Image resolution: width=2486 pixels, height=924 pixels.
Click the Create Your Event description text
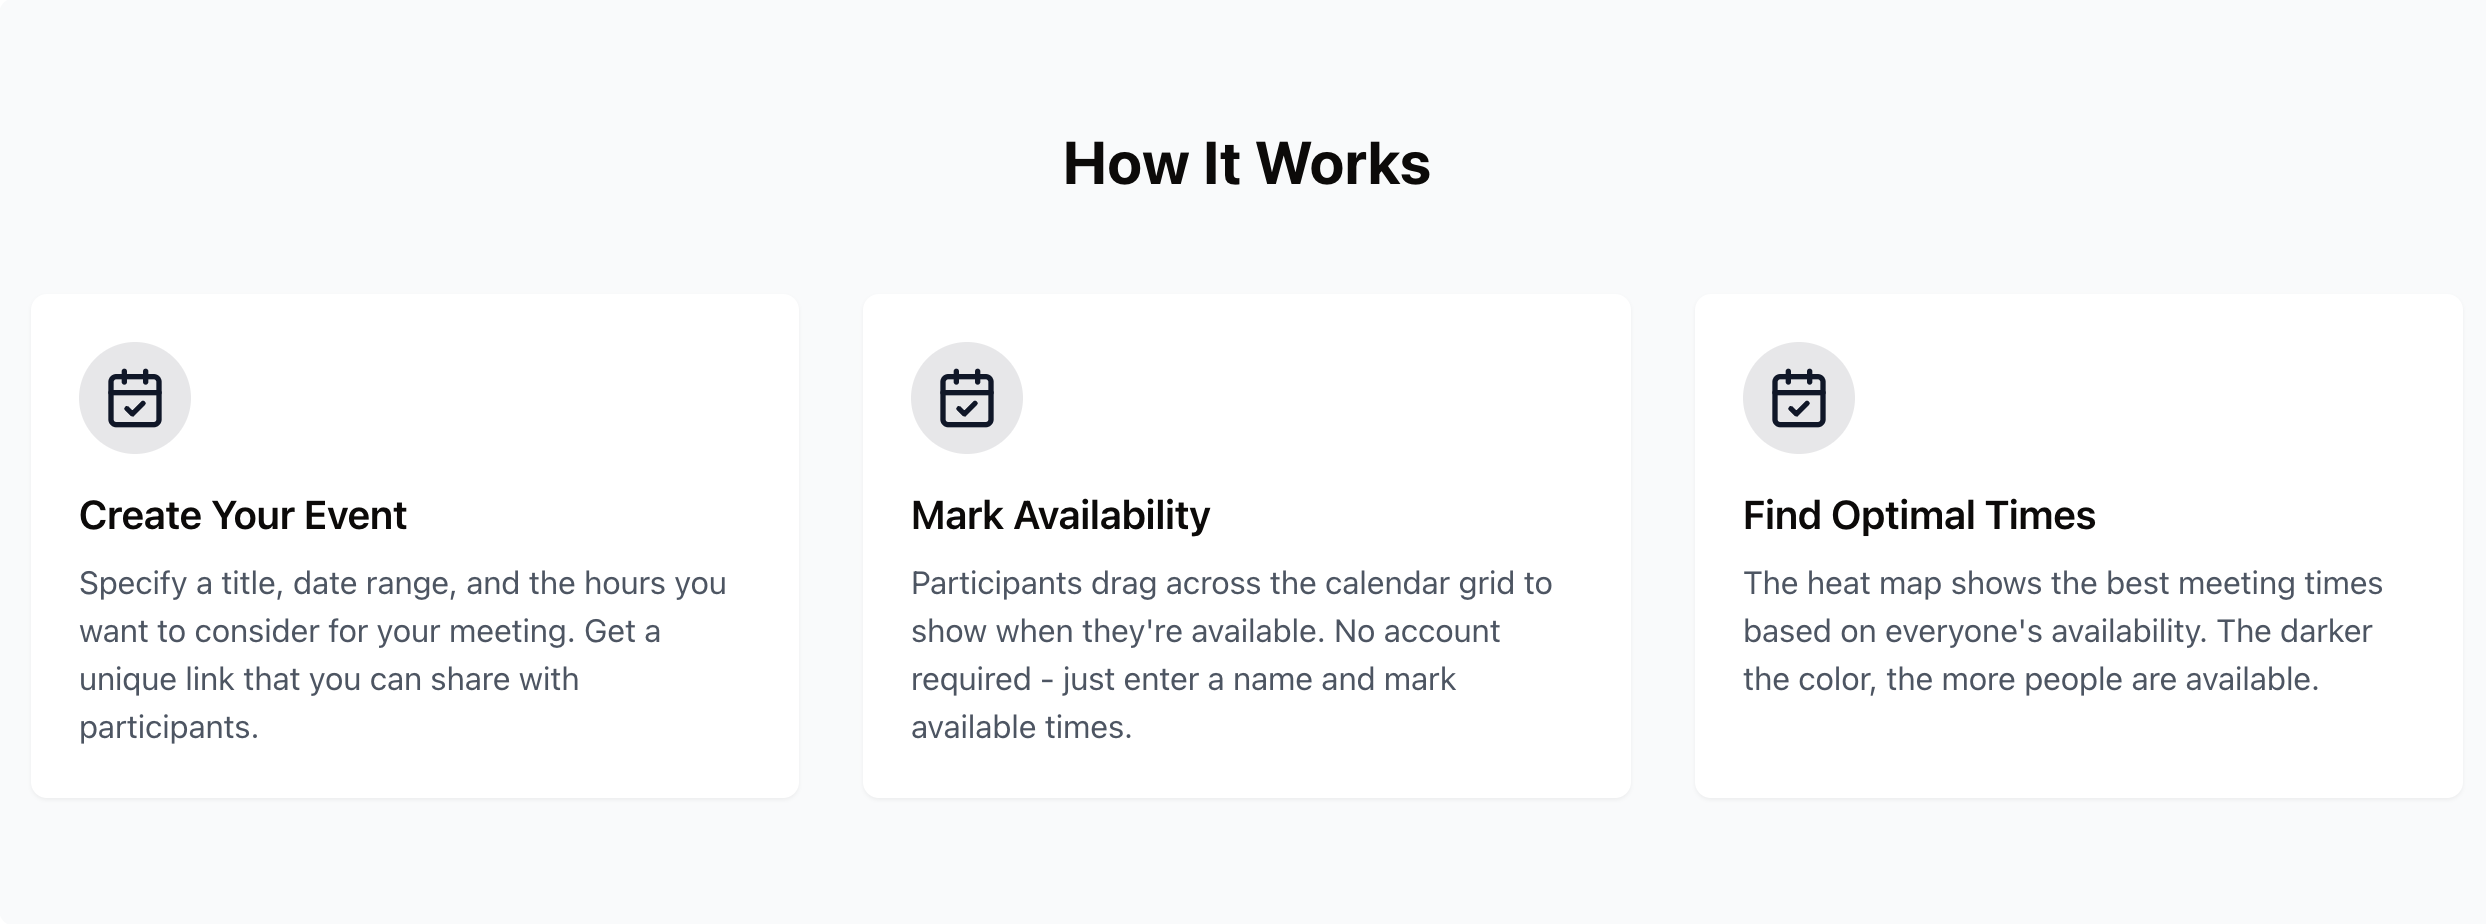(403, 655)
